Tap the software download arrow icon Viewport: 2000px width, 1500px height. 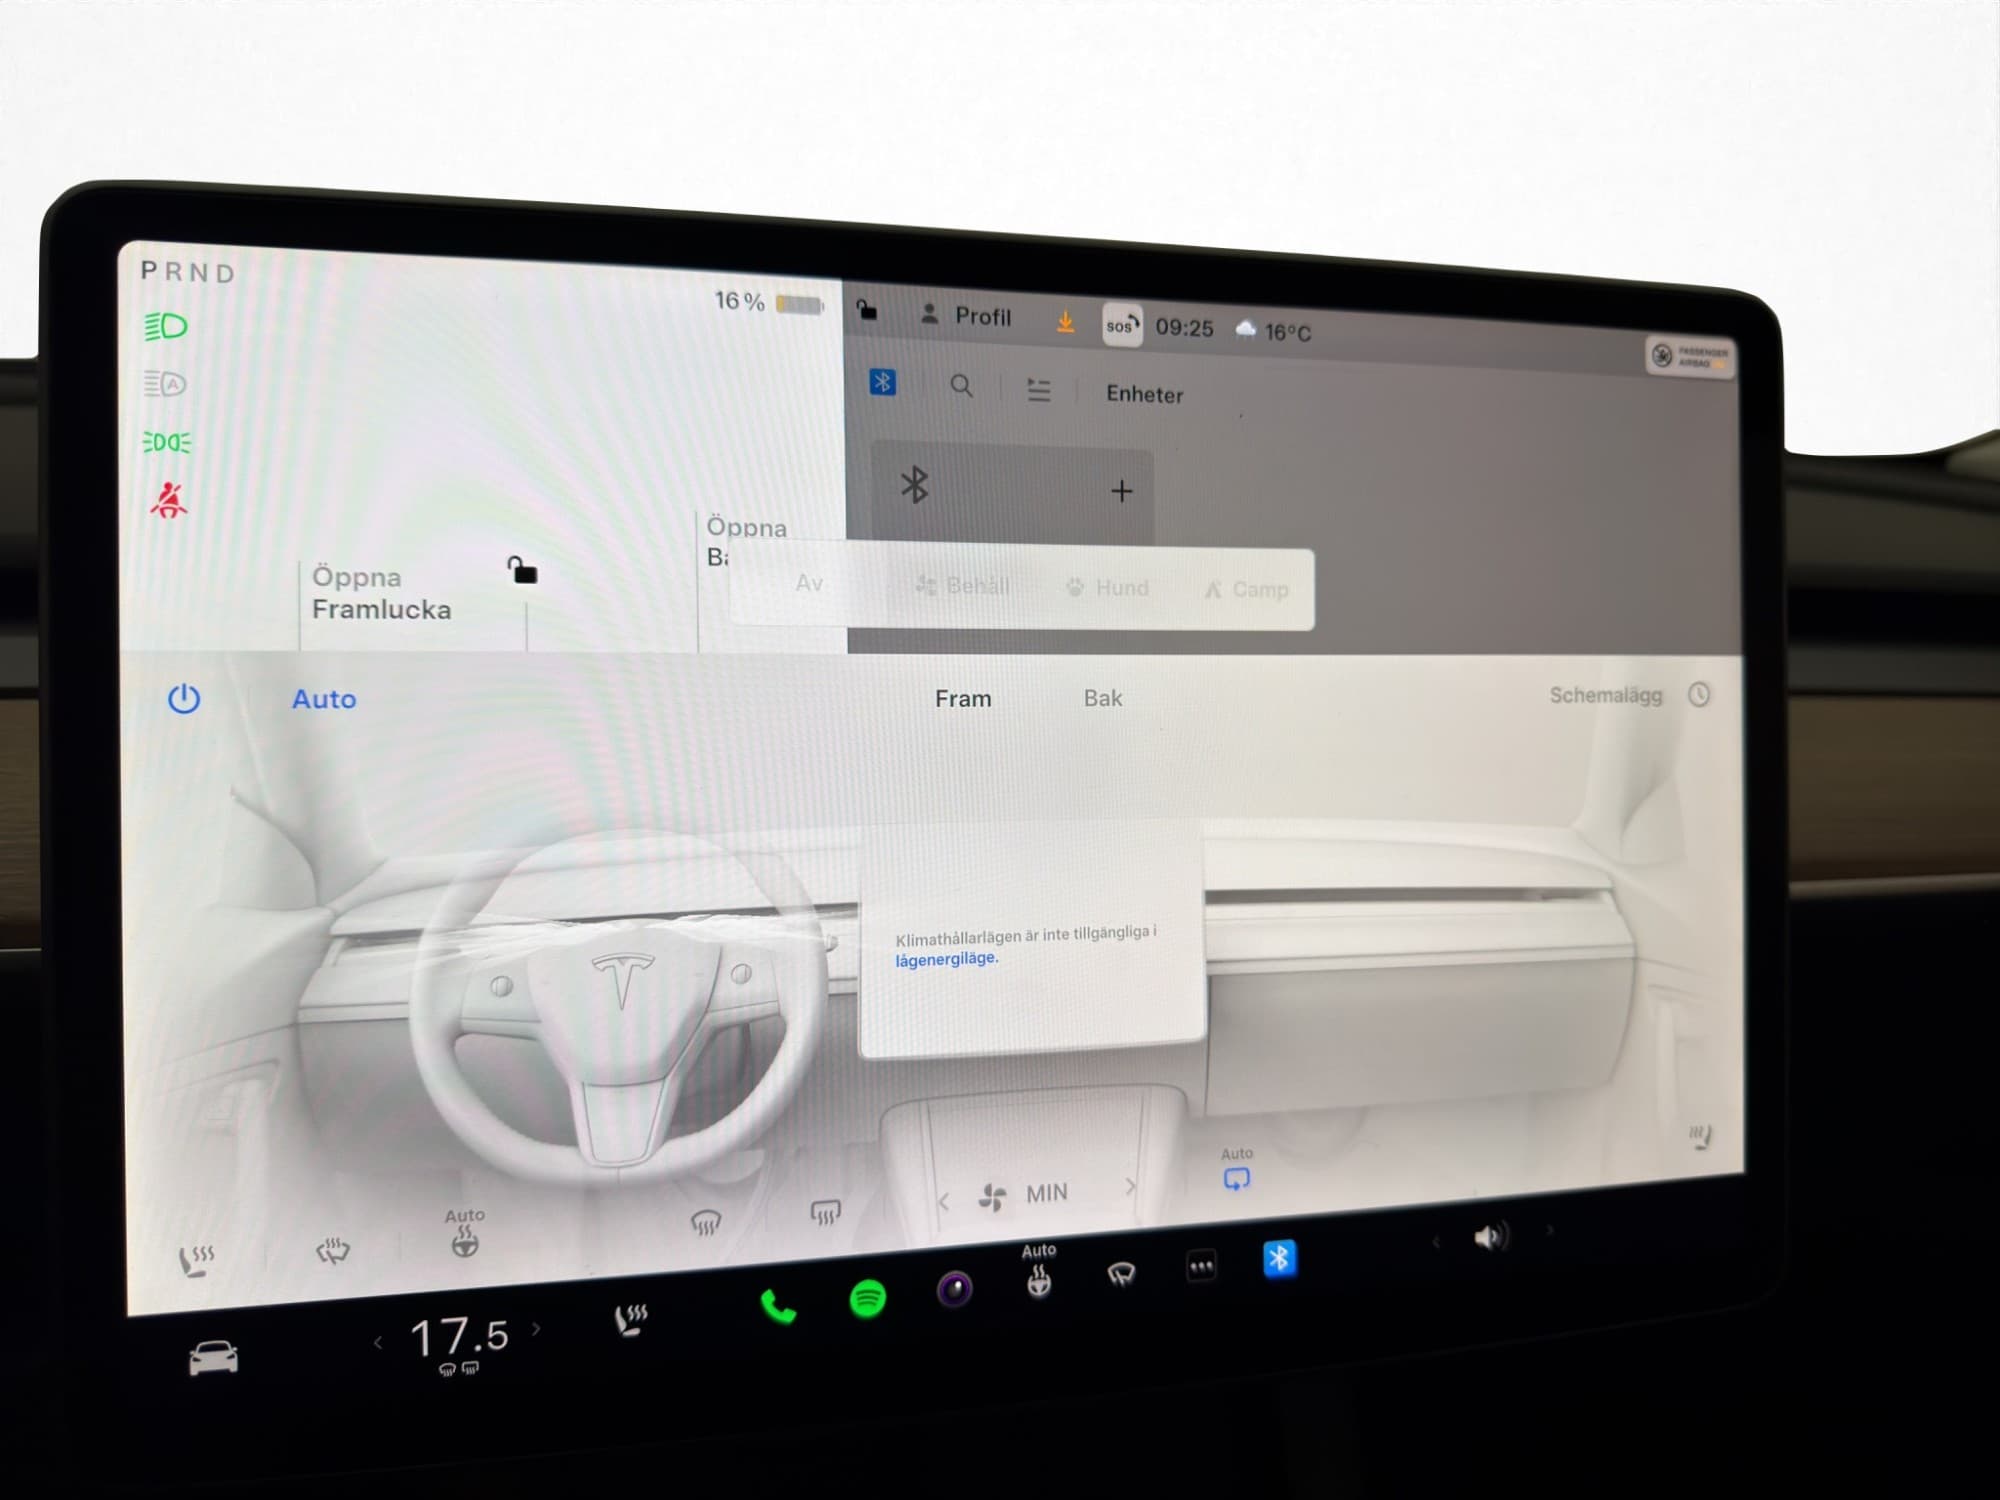(1065, 322)
